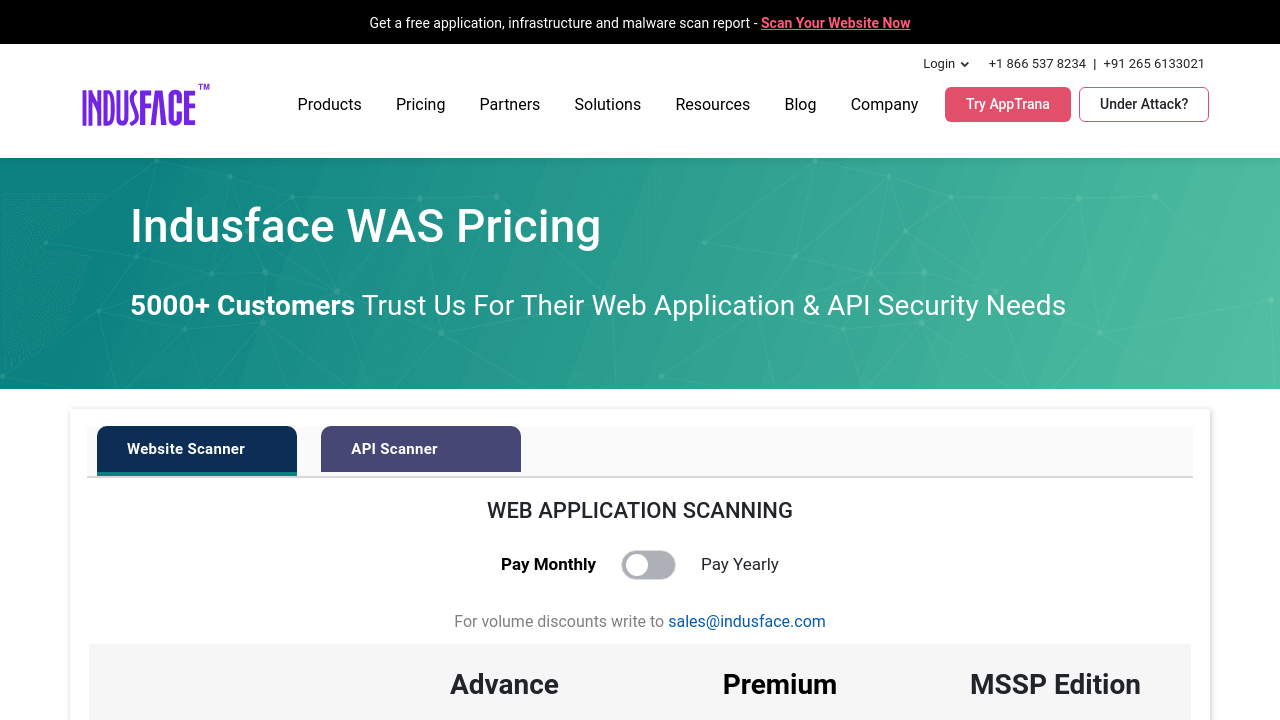The image size is (1280, 720).
Task: Click the MSSP Edition plan heading
Action: pyautogui.click(x=1055, y=685)
